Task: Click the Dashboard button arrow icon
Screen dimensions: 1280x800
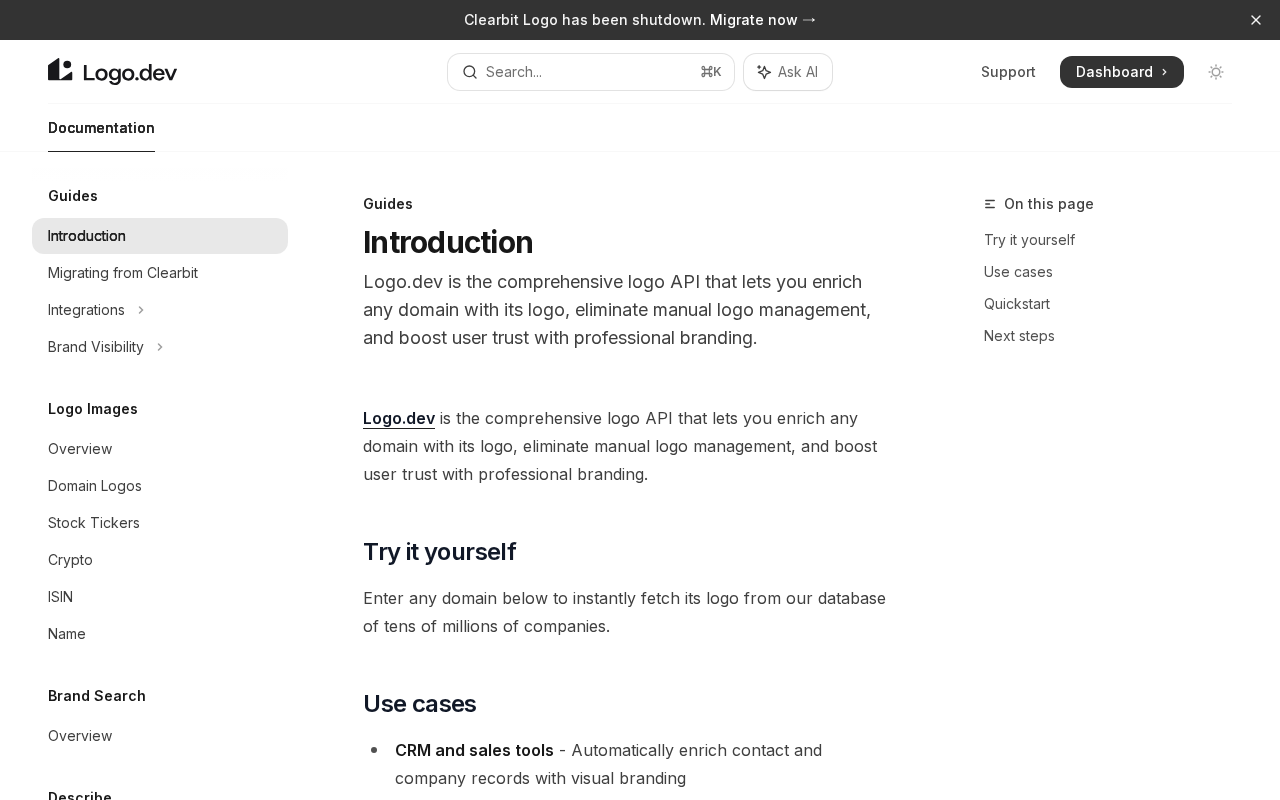Action: 1165,72
